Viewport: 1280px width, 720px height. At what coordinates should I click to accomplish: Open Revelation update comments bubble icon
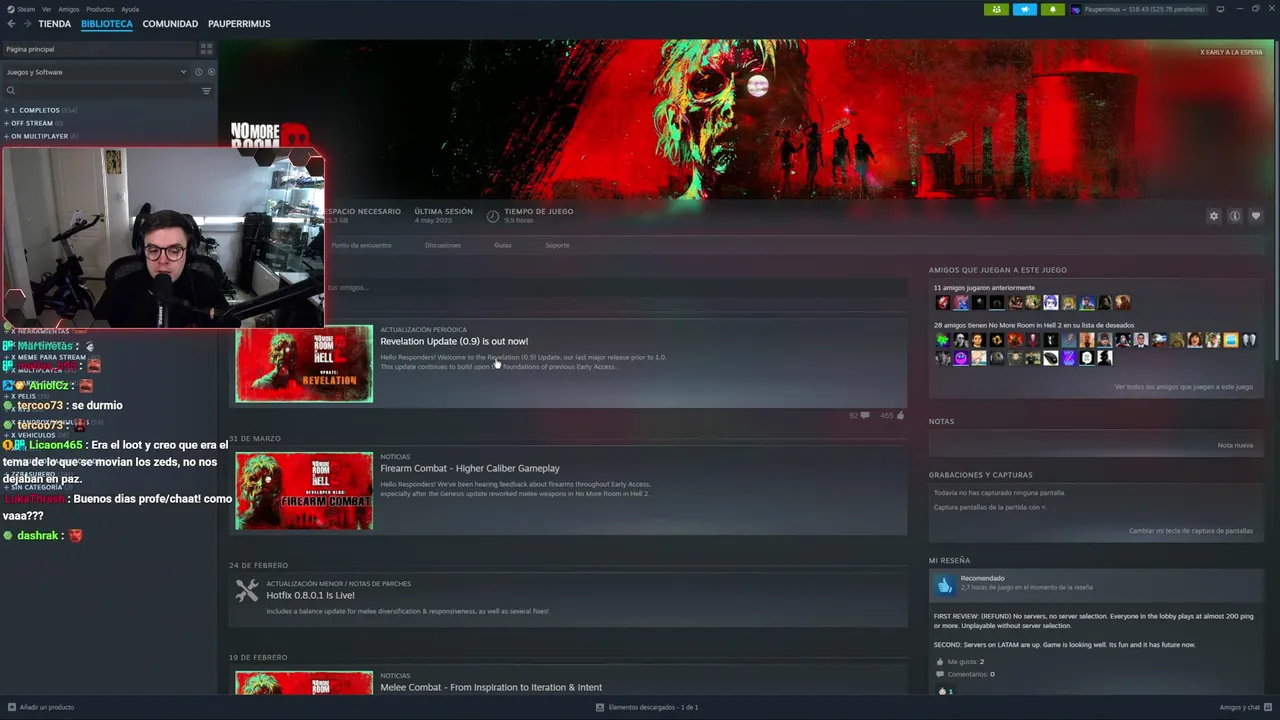click(x=865, y=415)
